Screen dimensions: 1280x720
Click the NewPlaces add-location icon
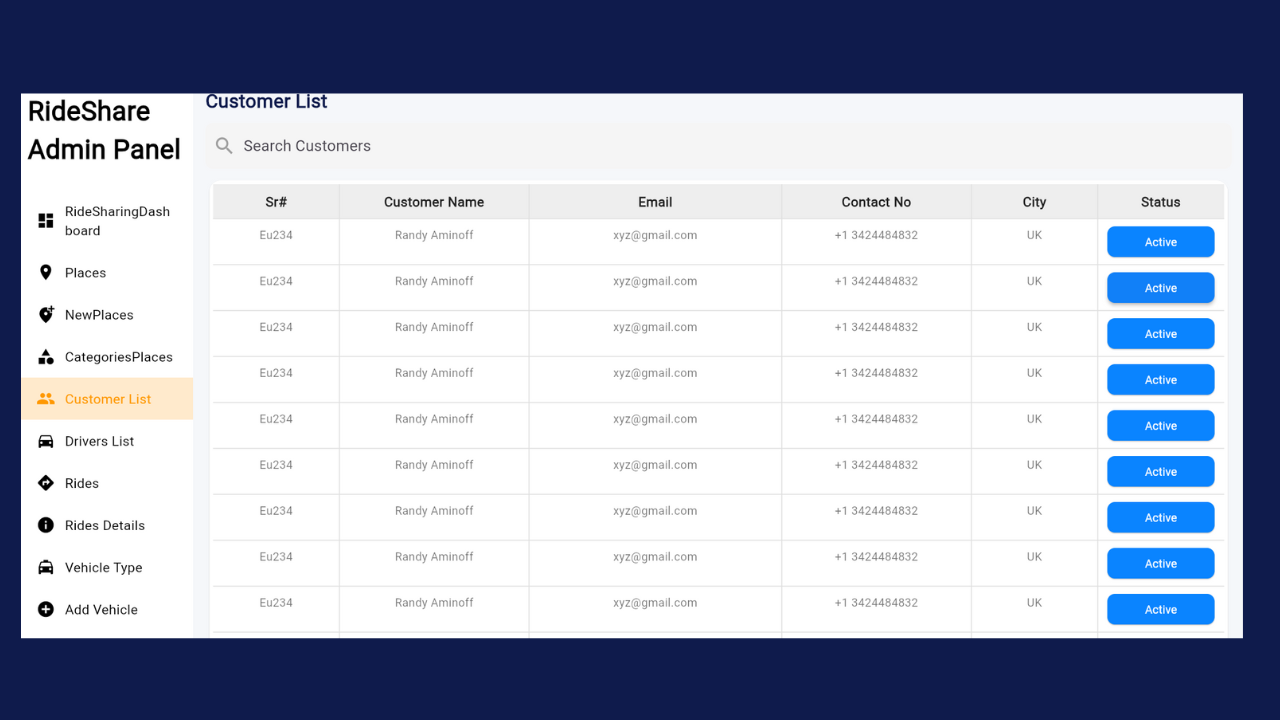[x=46, y=314]
